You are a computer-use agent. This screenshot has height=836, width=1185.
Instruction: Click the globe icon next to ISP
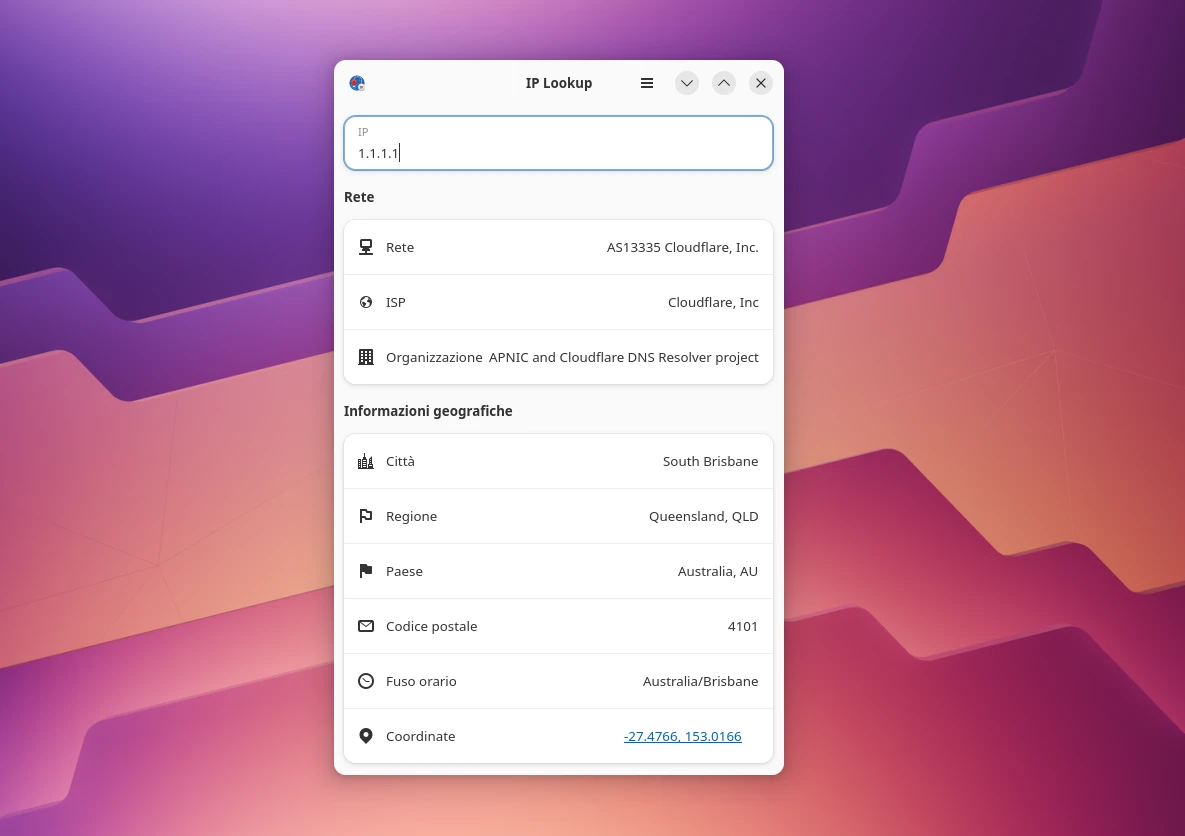tap(366, 302)
